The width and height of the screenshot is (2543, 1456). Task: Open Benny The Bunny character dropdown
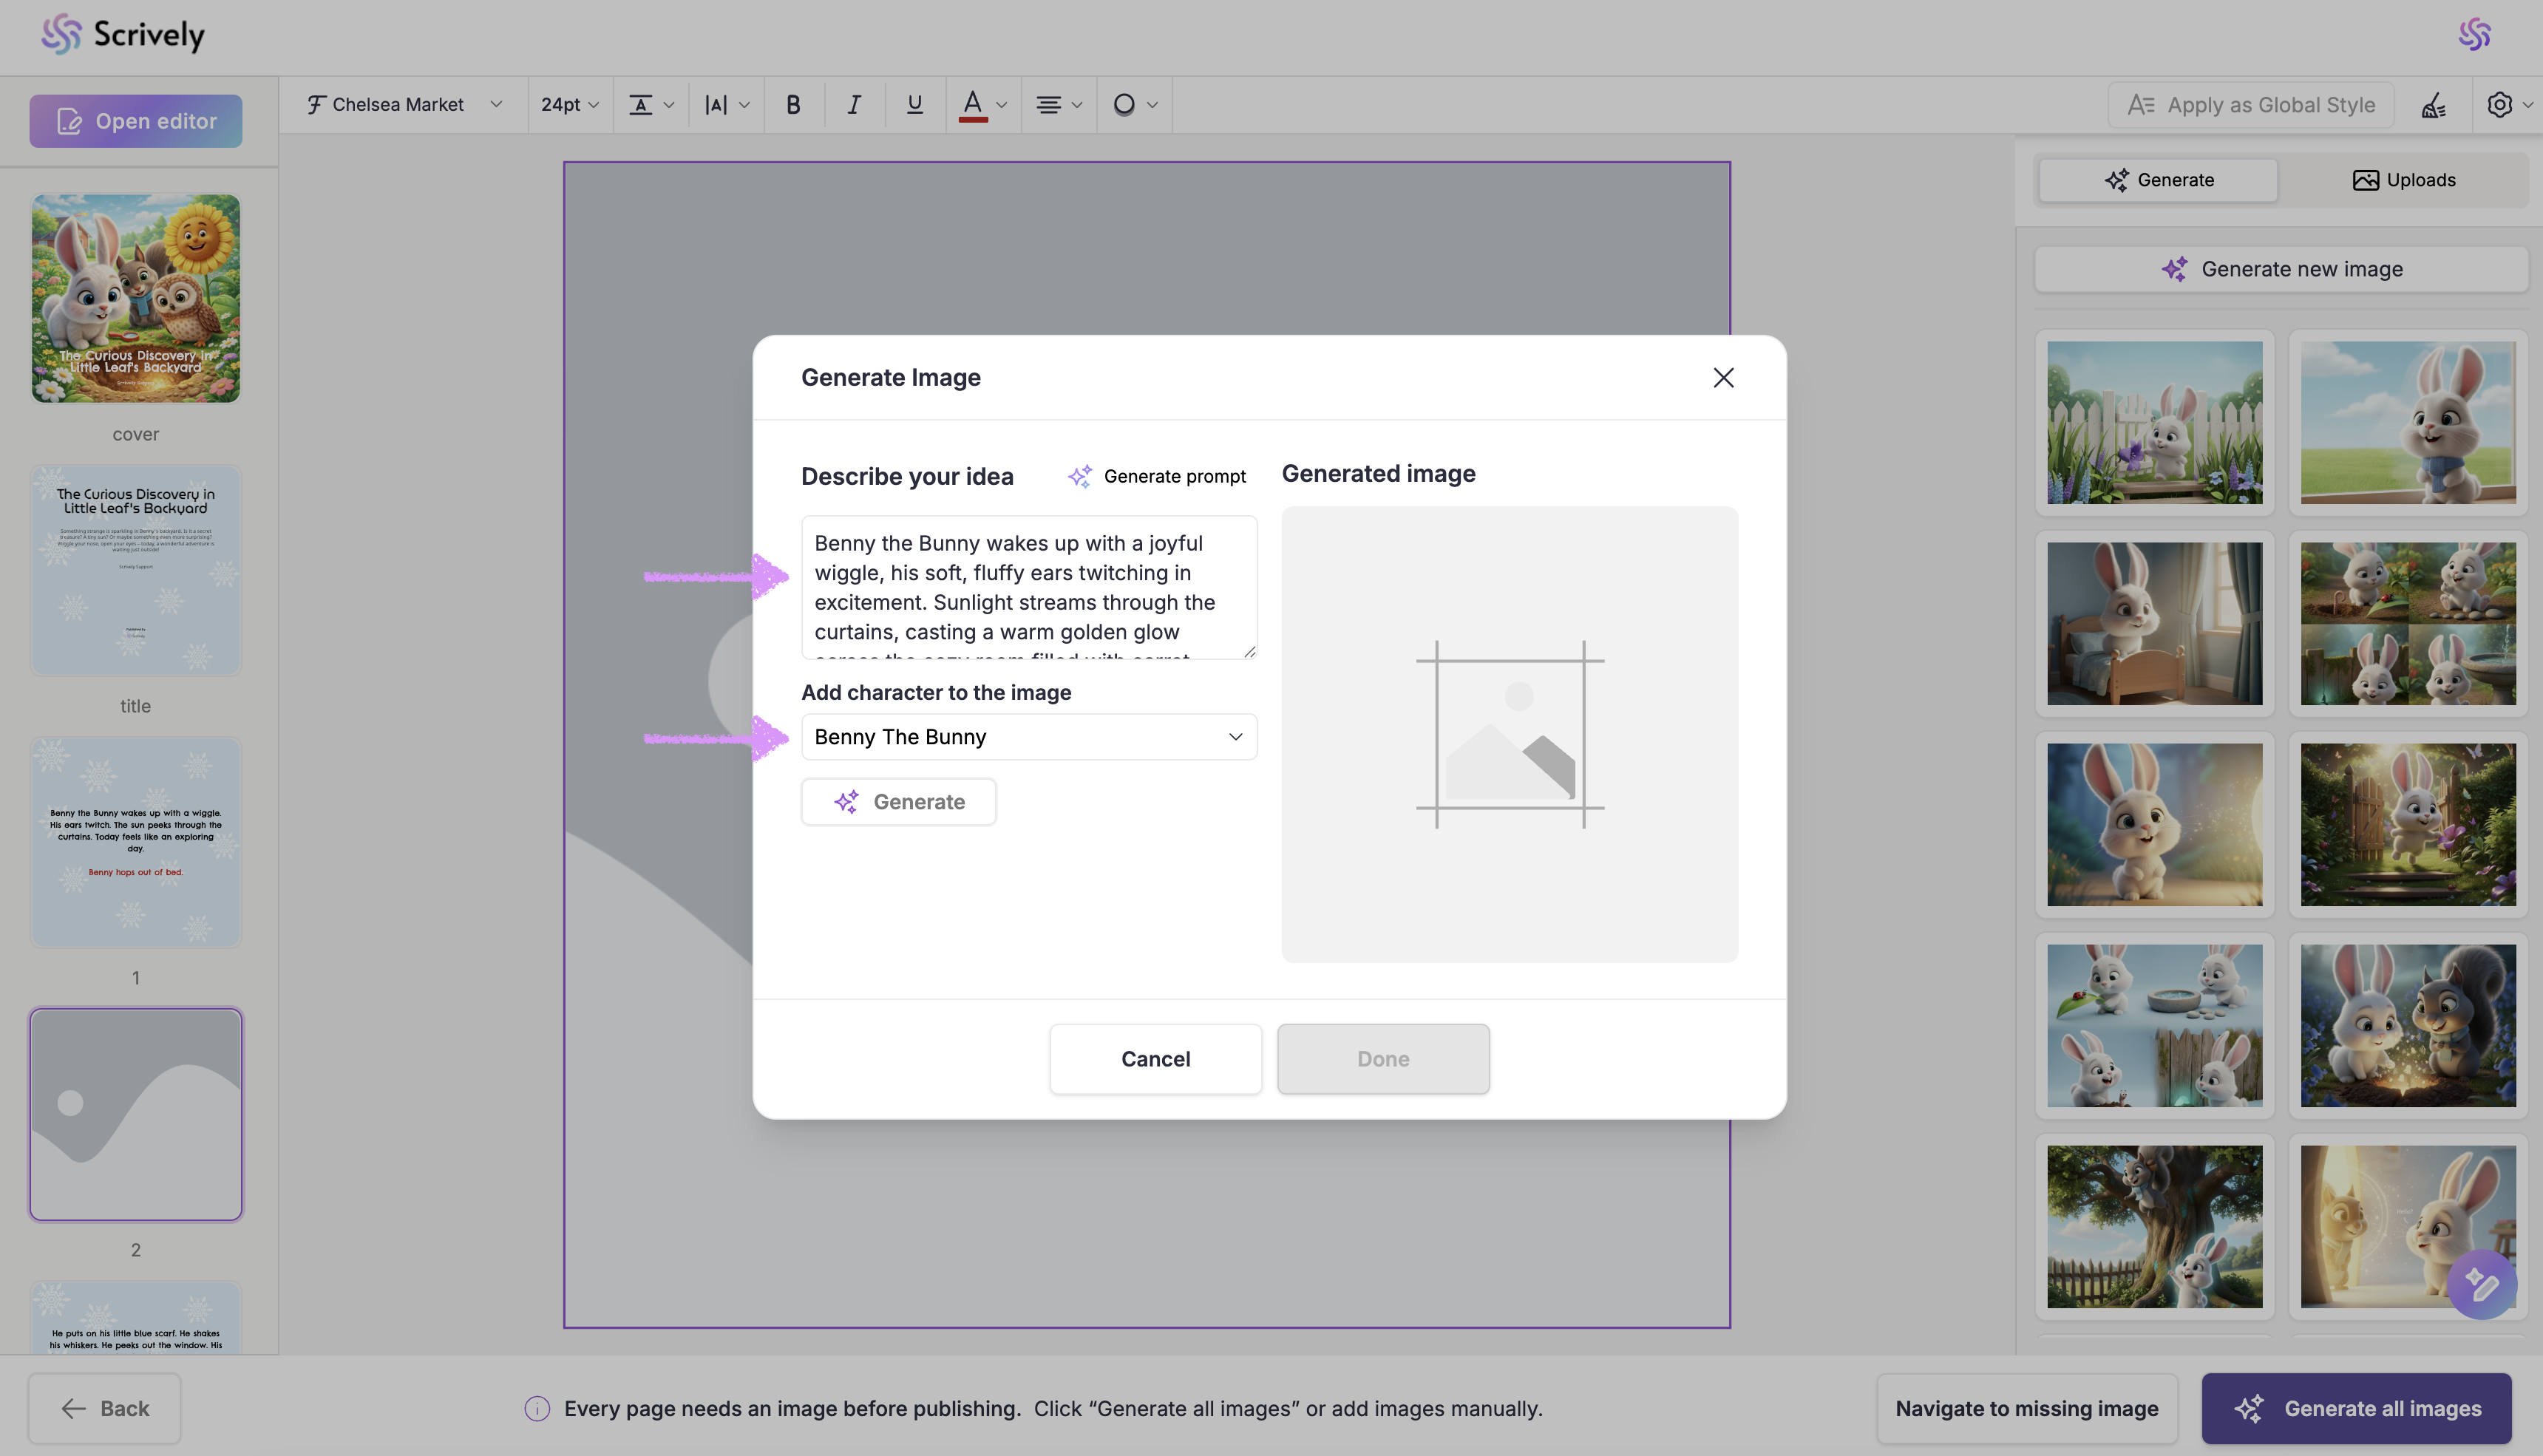pyautogui.click(x=1028, y=737)
